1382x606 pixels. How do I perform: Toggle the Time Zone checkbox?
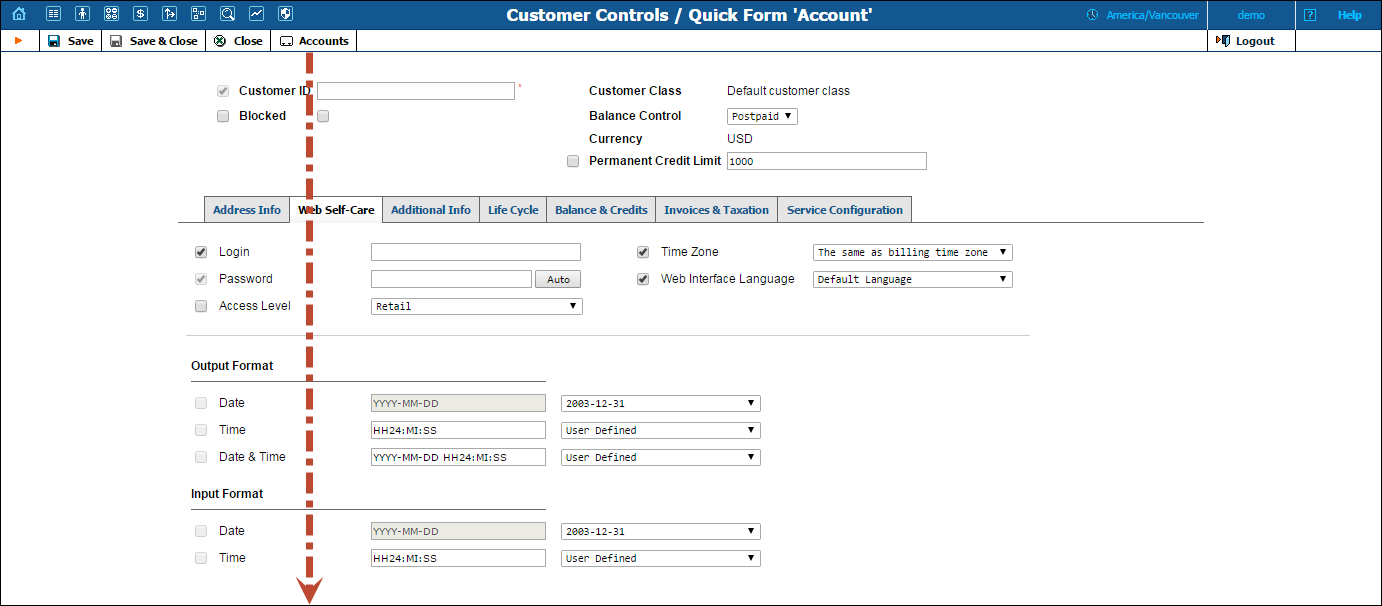tap(643, 252)
